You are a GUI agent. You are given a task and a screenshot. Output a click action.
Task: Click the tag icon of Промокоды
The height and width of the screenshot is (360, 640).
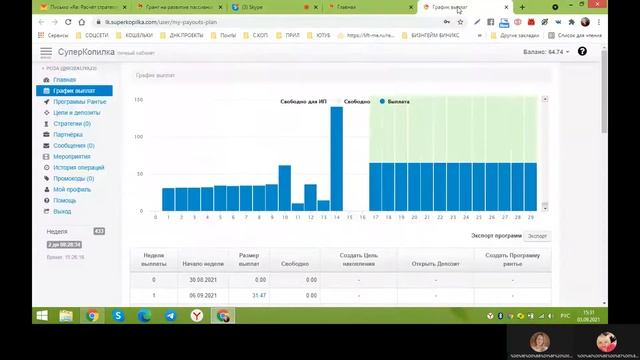(47, 179)
